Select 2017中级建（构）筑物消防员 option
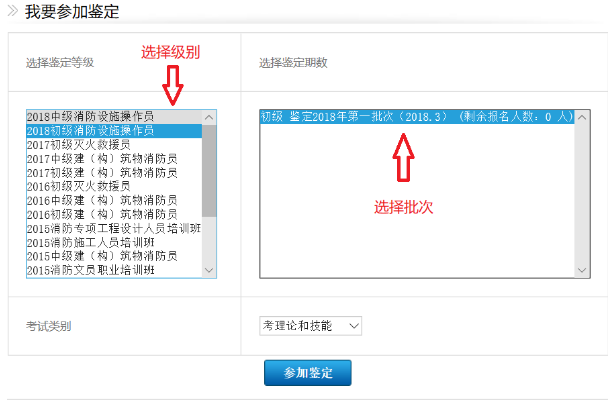 coord(101,159)
